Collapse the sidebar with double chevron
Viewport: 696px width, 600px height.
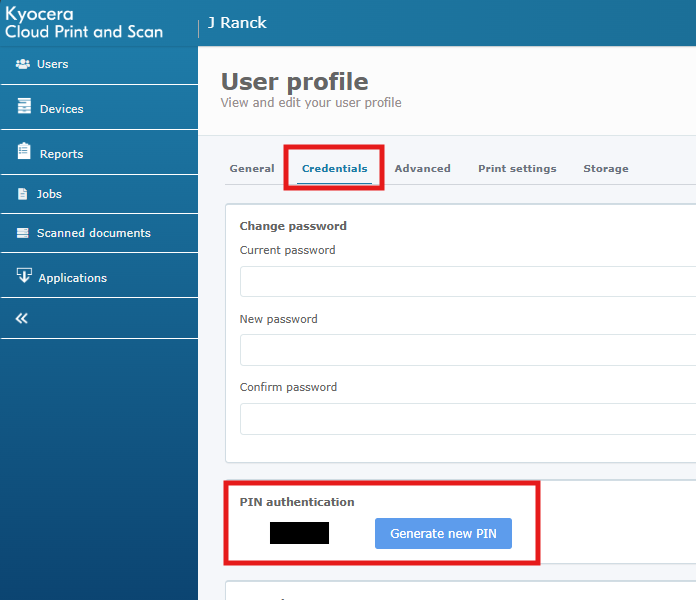tap(21, 318)
